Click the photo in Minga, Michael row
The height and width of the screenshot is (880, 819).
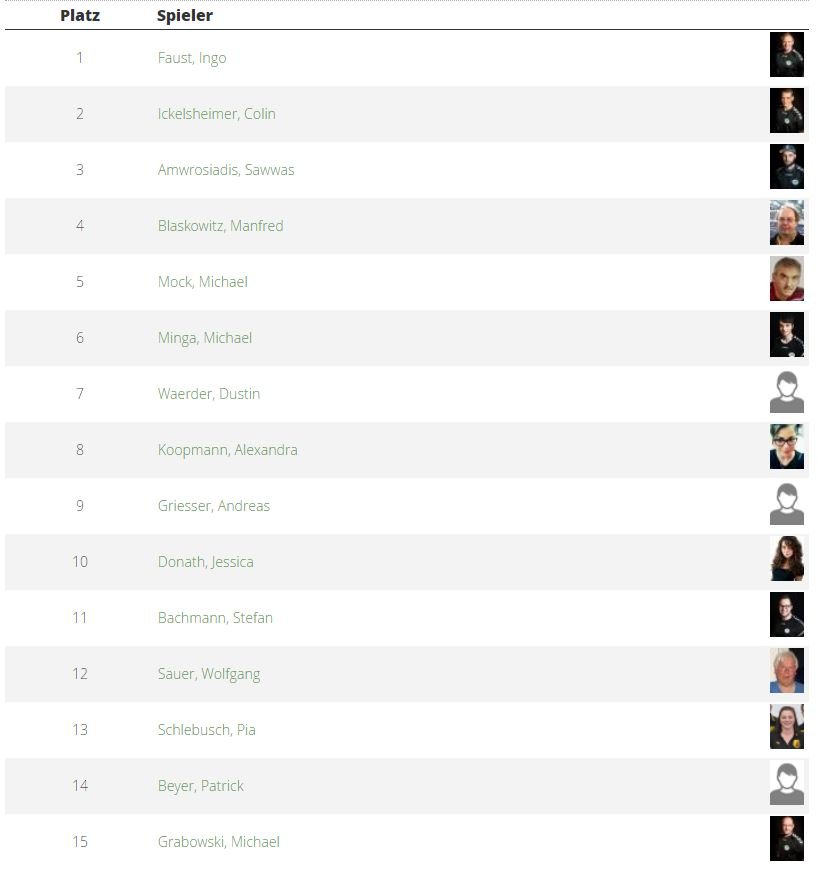click(x=787, y=335)
